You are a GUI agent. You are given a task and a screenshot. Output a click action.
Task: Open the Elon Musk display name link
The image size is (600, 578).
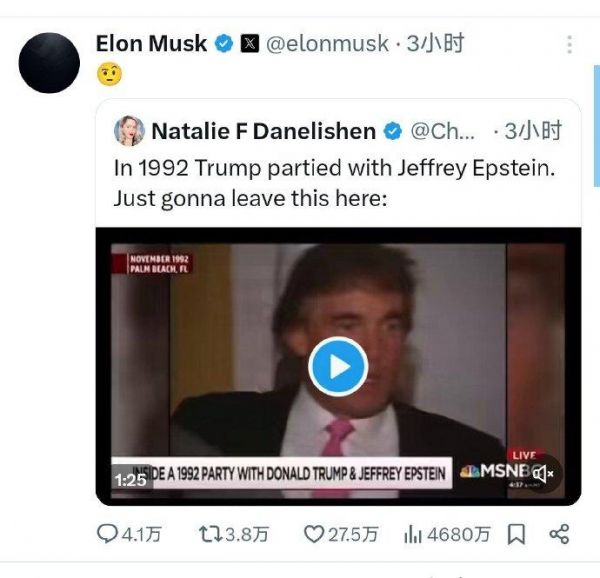[x=151, y=44]
